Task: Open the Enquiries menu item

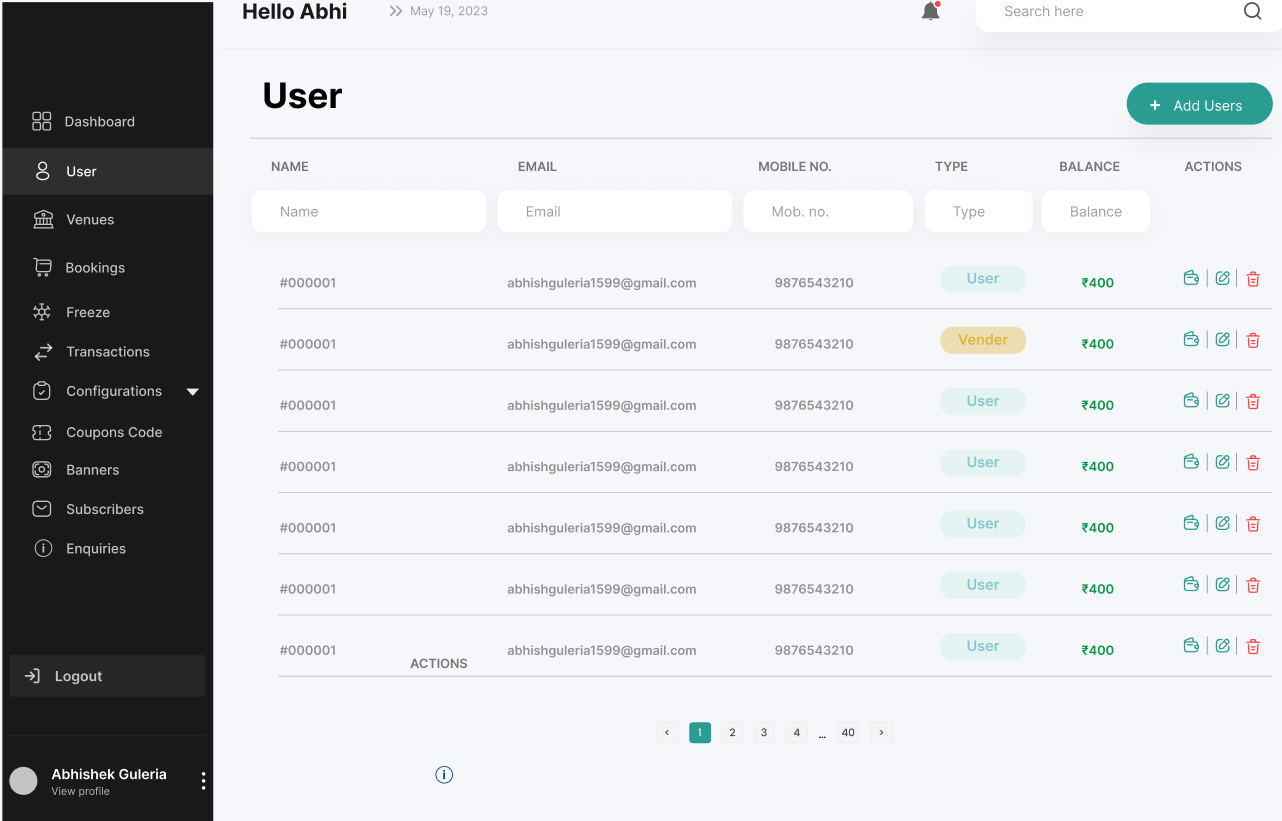Action: click(96, 548)
